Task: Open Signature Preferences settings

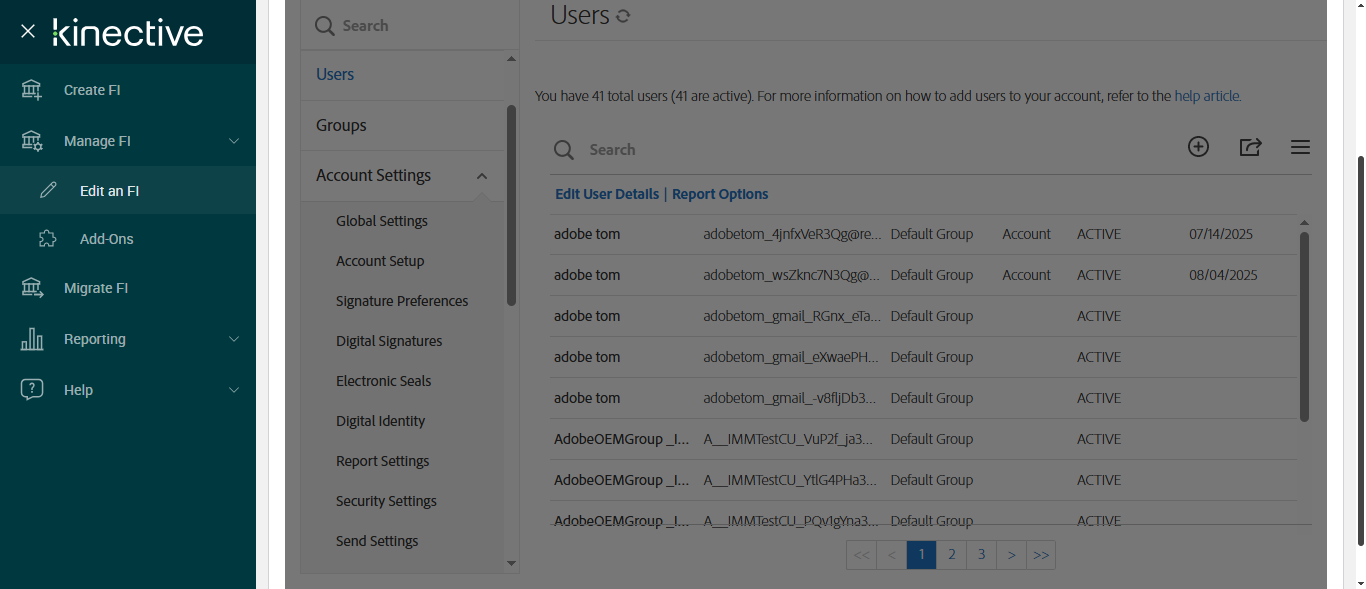Action: click(402, 301)
